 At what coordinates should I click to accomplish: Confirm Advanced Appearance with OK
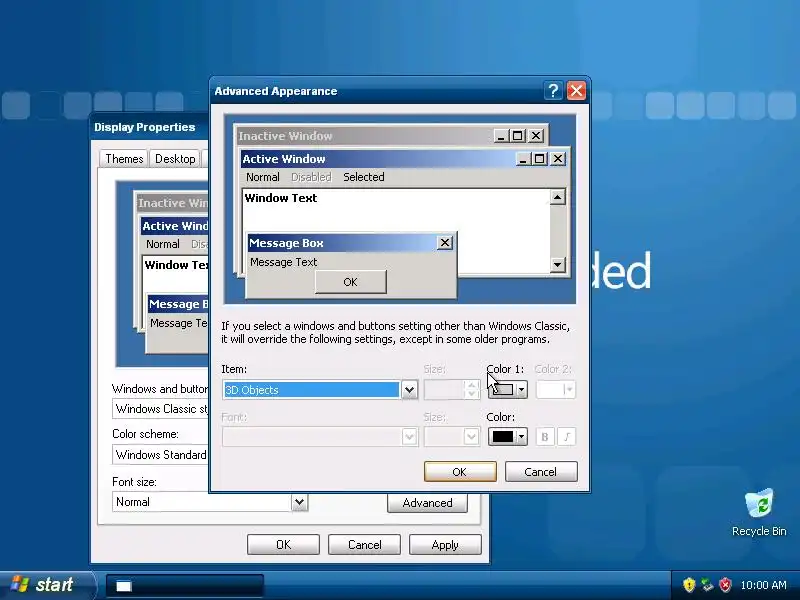(460, 472)
